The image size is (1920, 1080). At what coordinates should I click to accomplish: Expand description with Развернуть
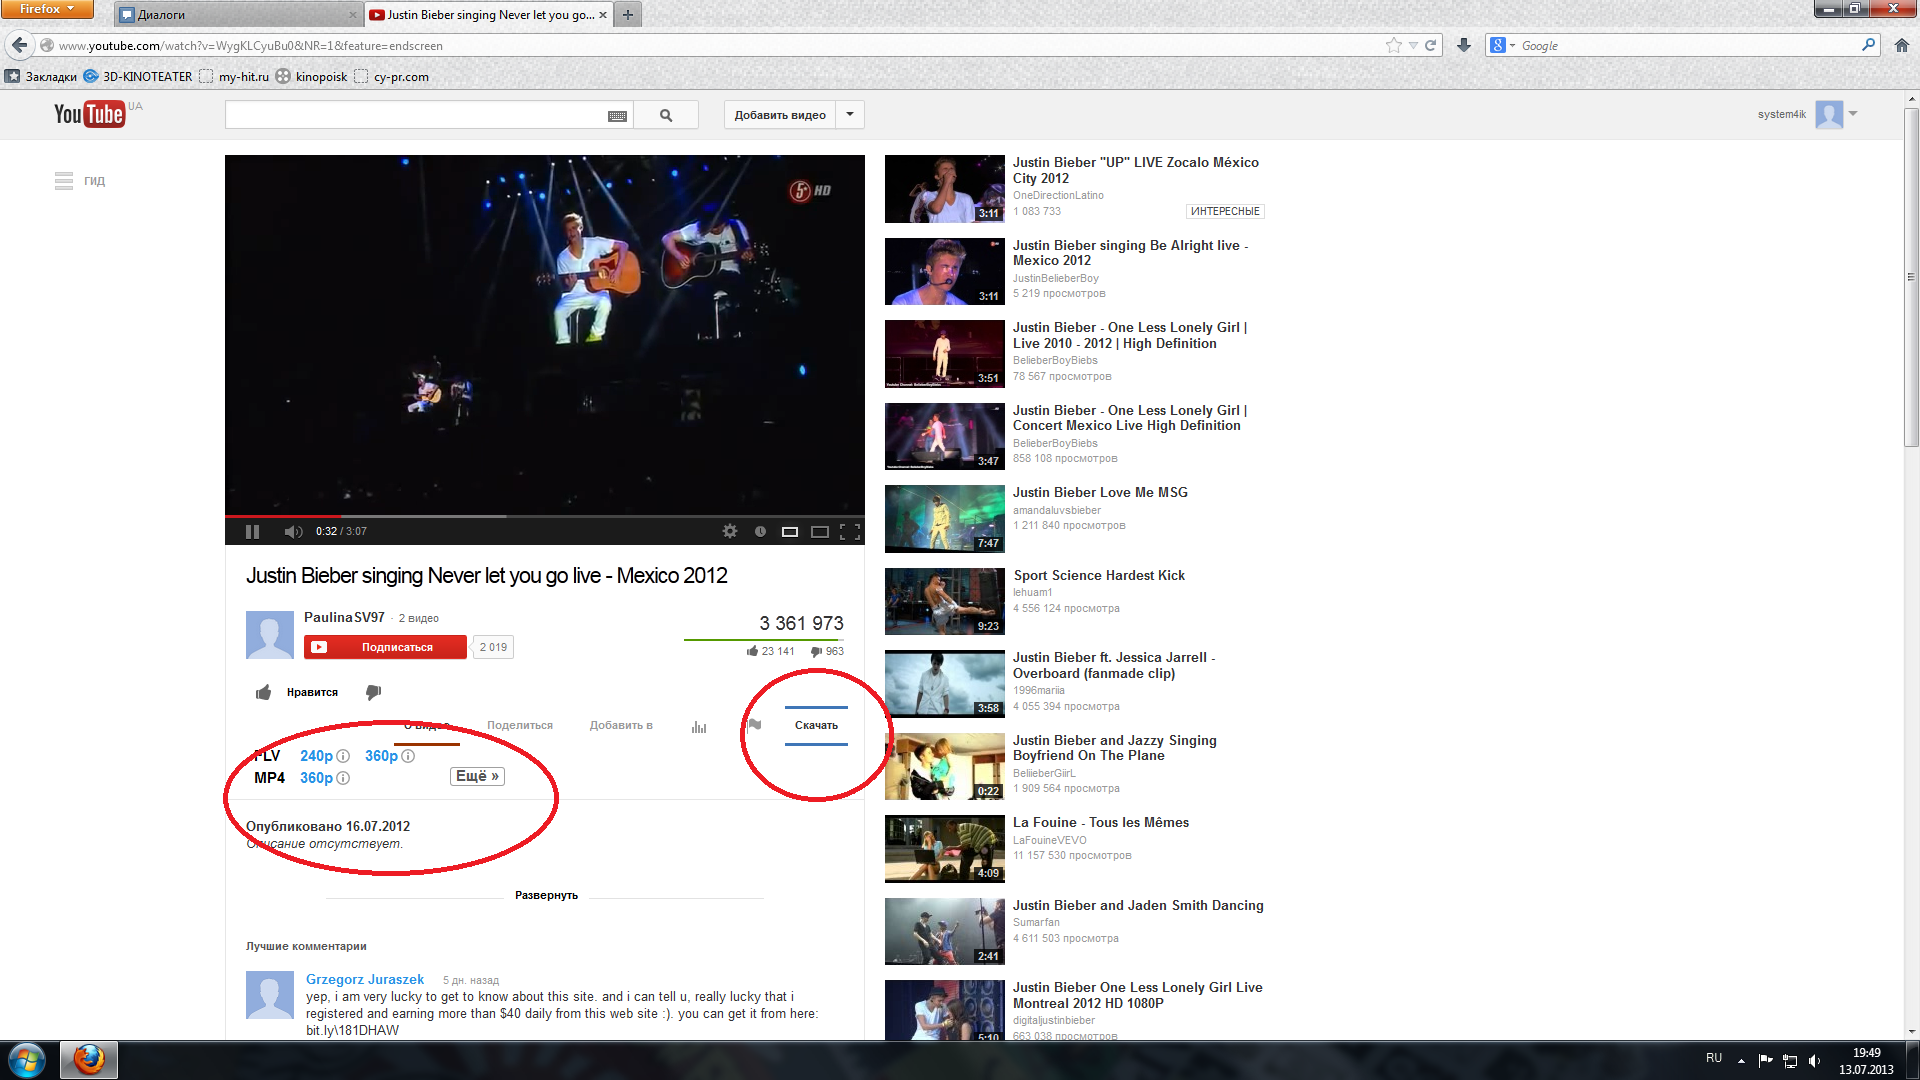tap(546, 896)
